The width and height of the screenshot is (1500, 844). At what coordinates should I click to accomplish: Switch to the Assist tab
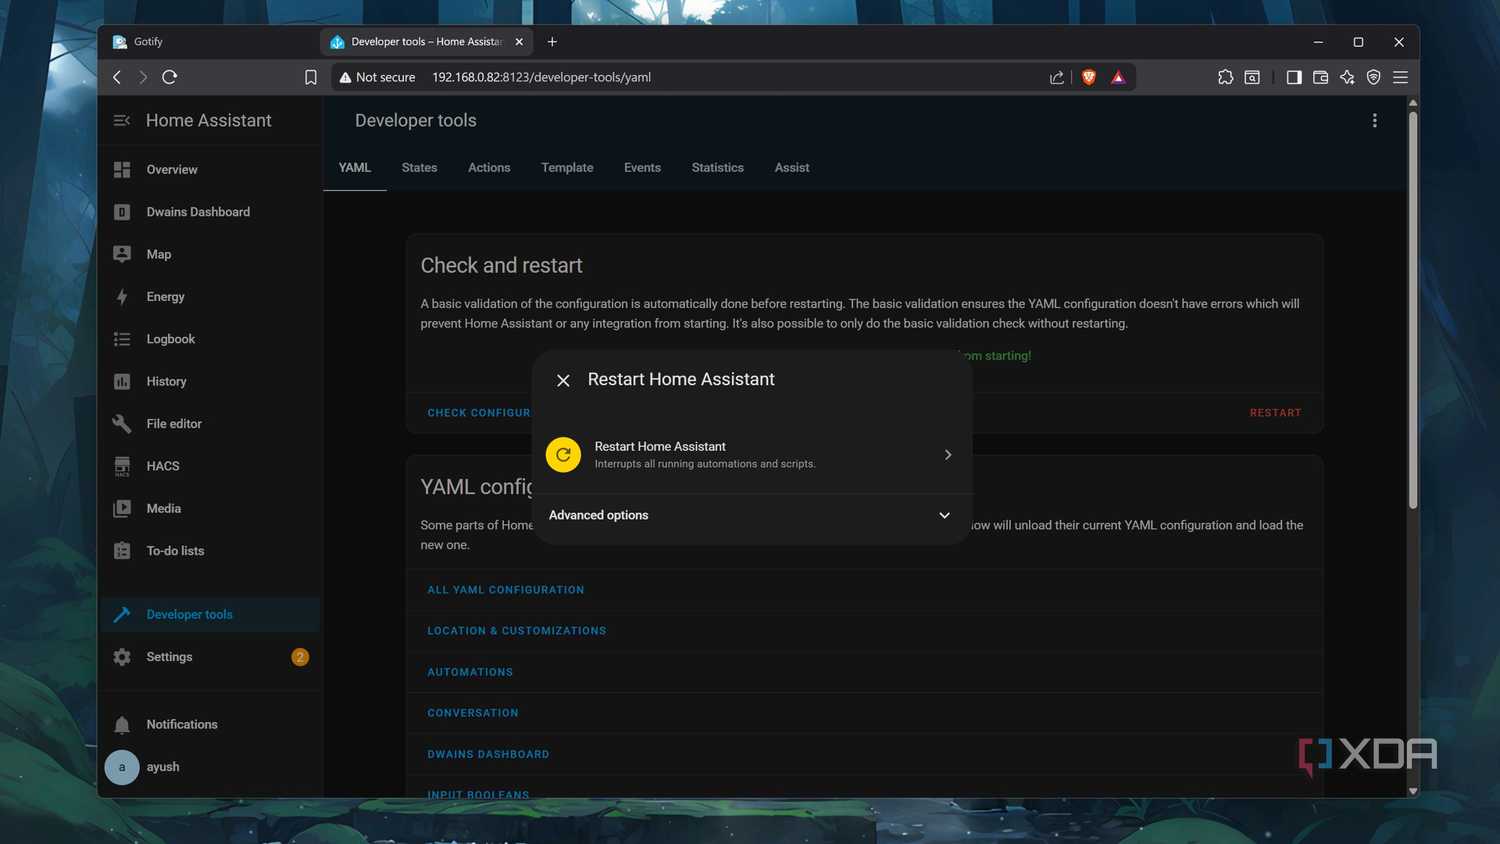tap(792, 168)
